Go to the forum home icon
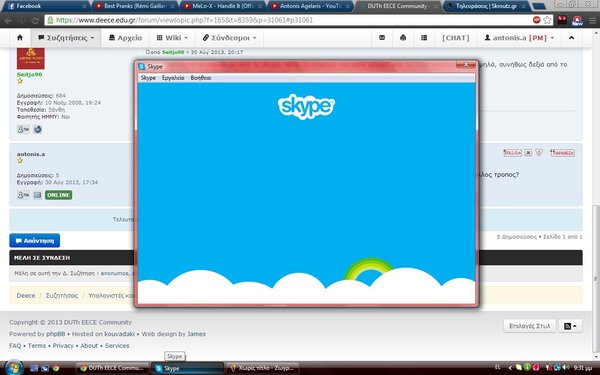 20,38
